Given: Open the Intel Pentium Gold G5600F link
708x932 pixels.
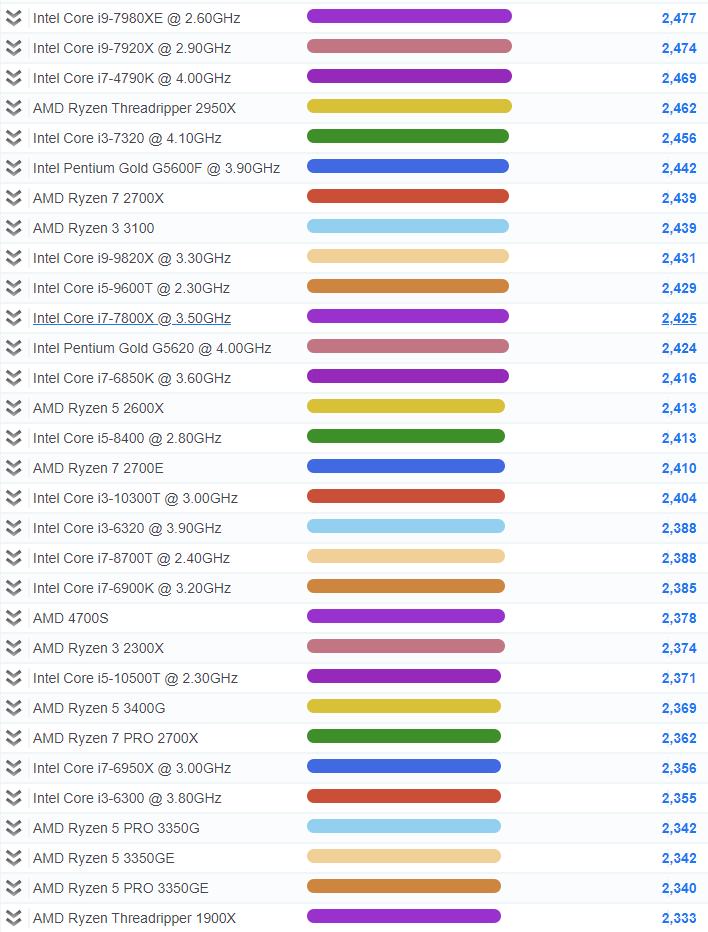Looking at the screenshot, I should point(156,168).
